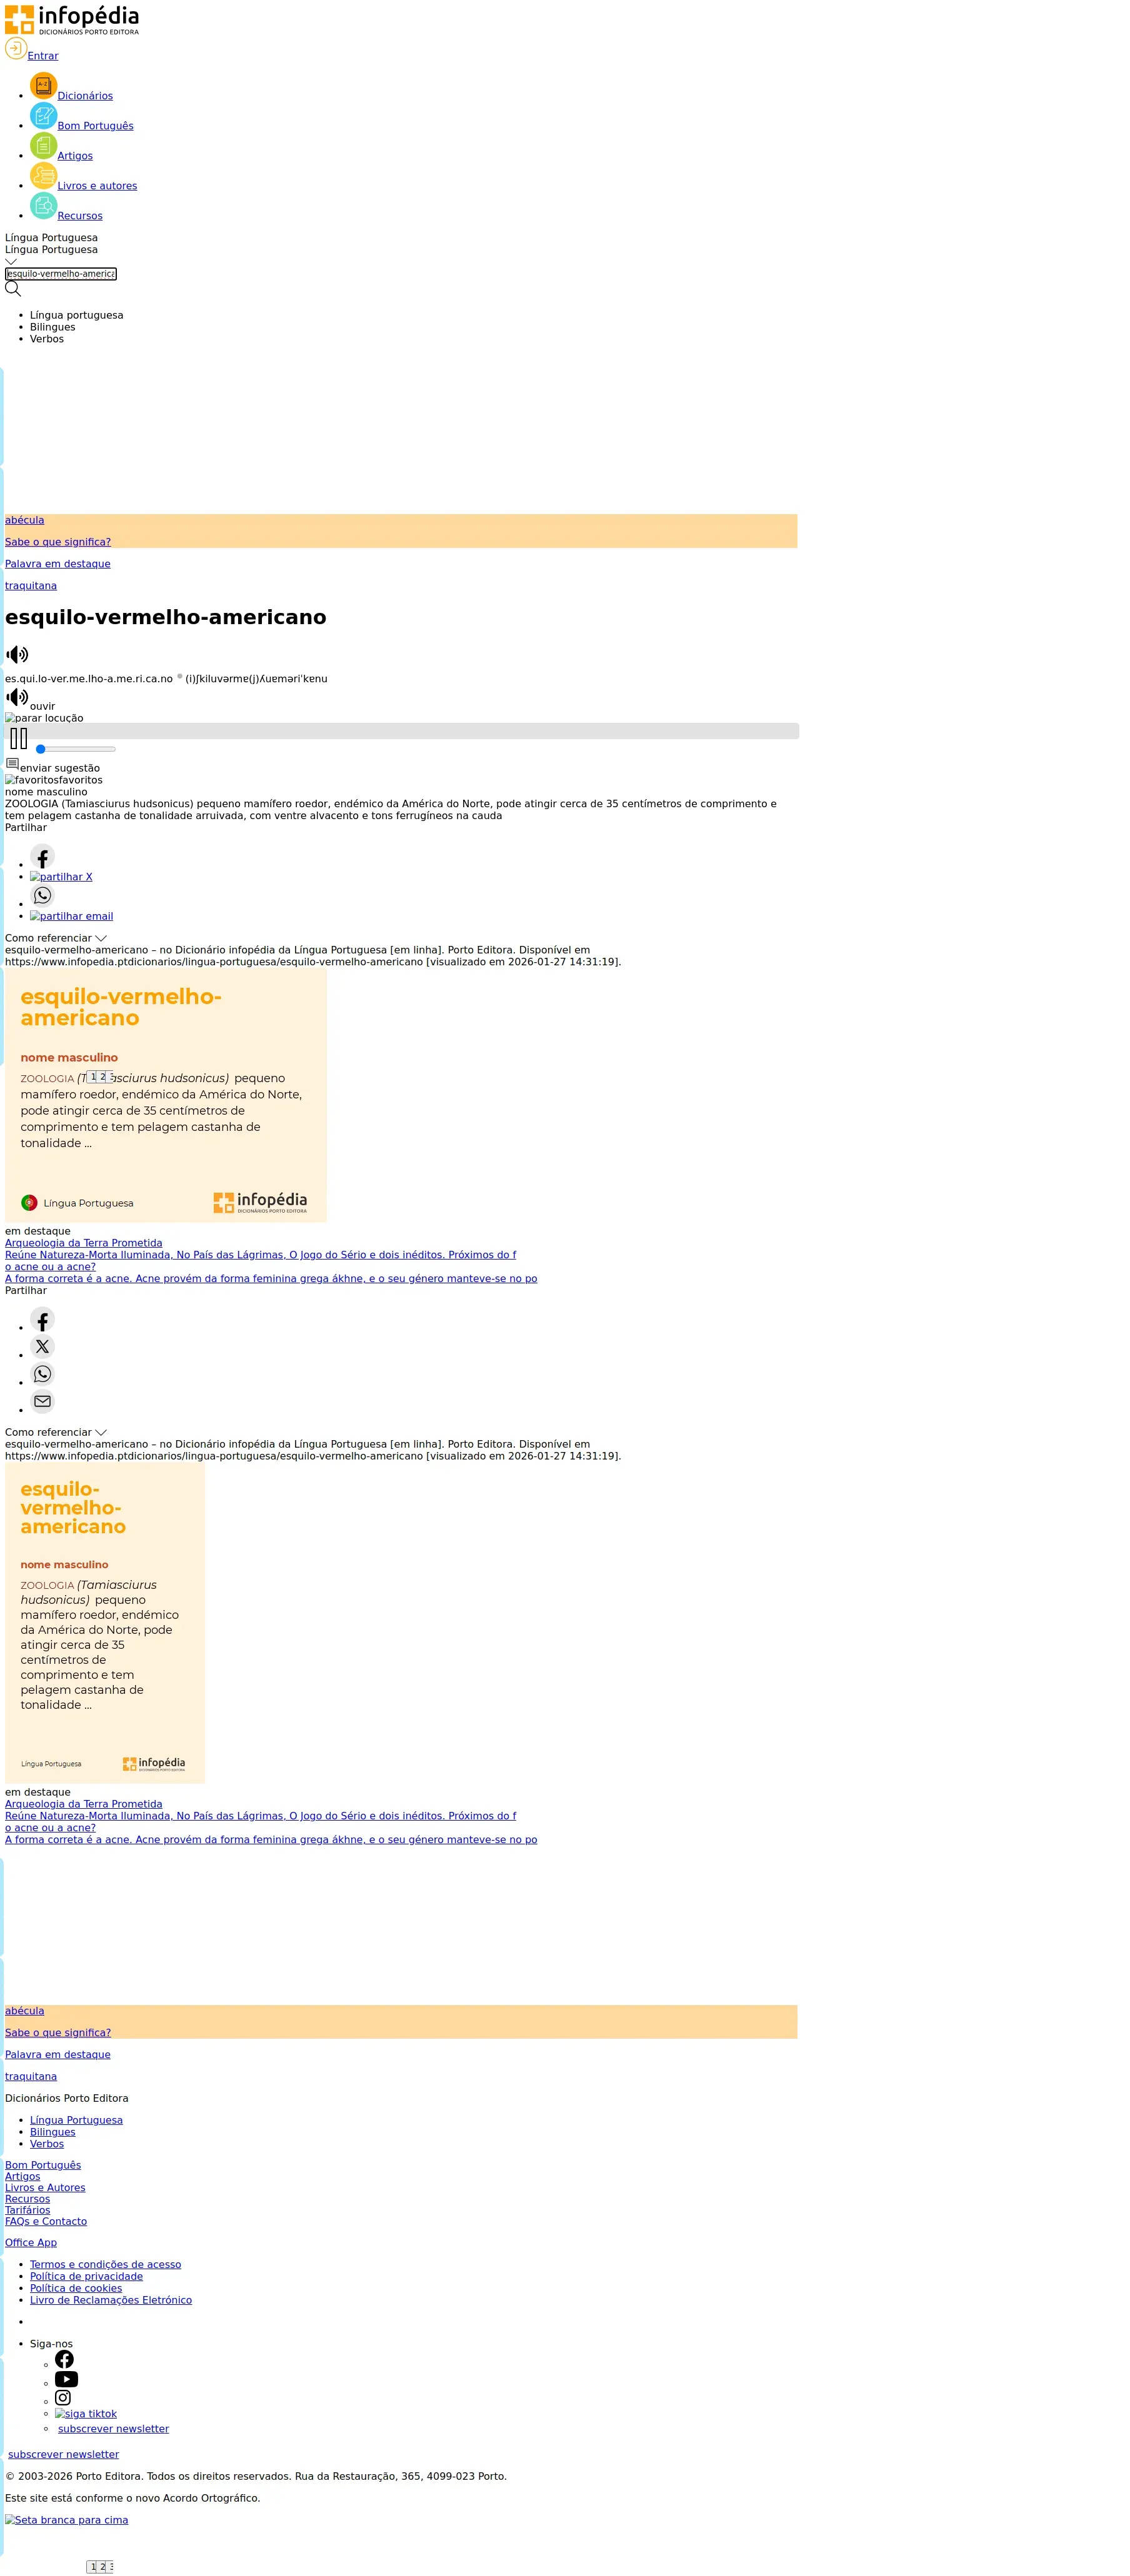Click the enviar sugestão text

tap(60, 768)
